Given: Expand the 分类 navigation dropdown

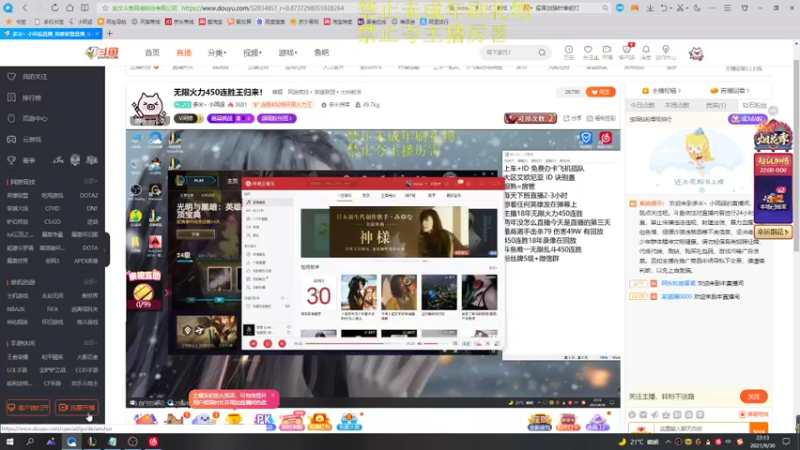Looking at the screenshot, I should 217,53.
